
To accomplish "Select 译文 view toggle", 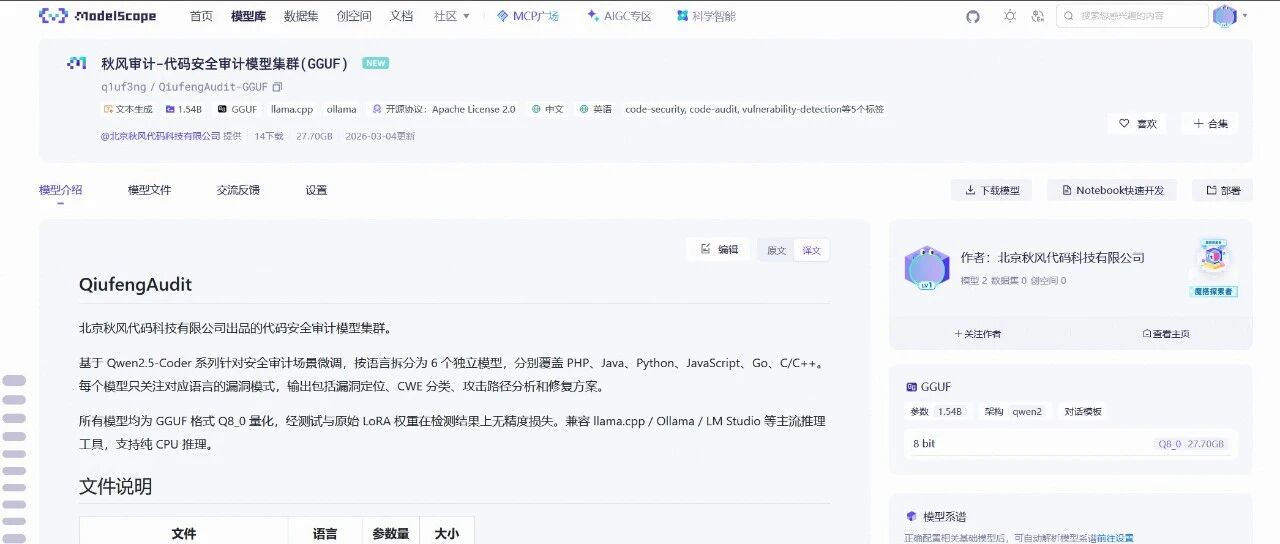I will [811, 250].
